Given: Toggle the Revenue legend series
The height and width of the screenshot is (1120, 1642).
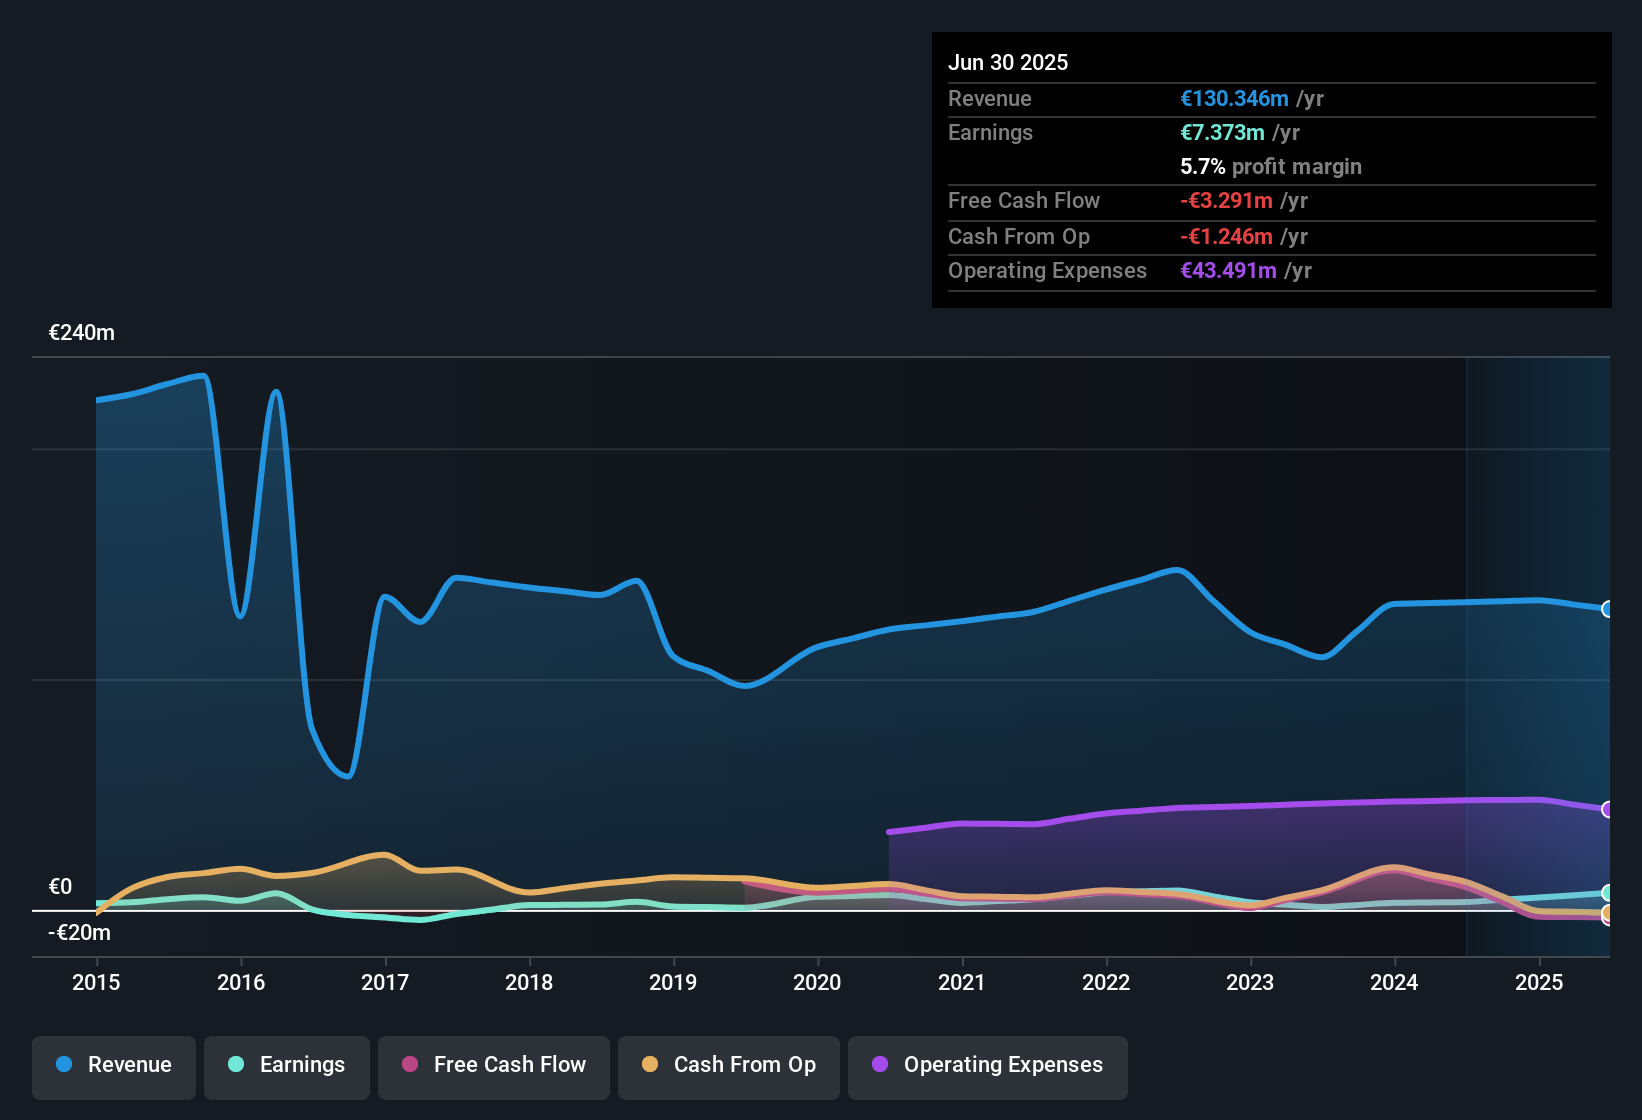Looking at the screenshot, I should [114, 1065].
